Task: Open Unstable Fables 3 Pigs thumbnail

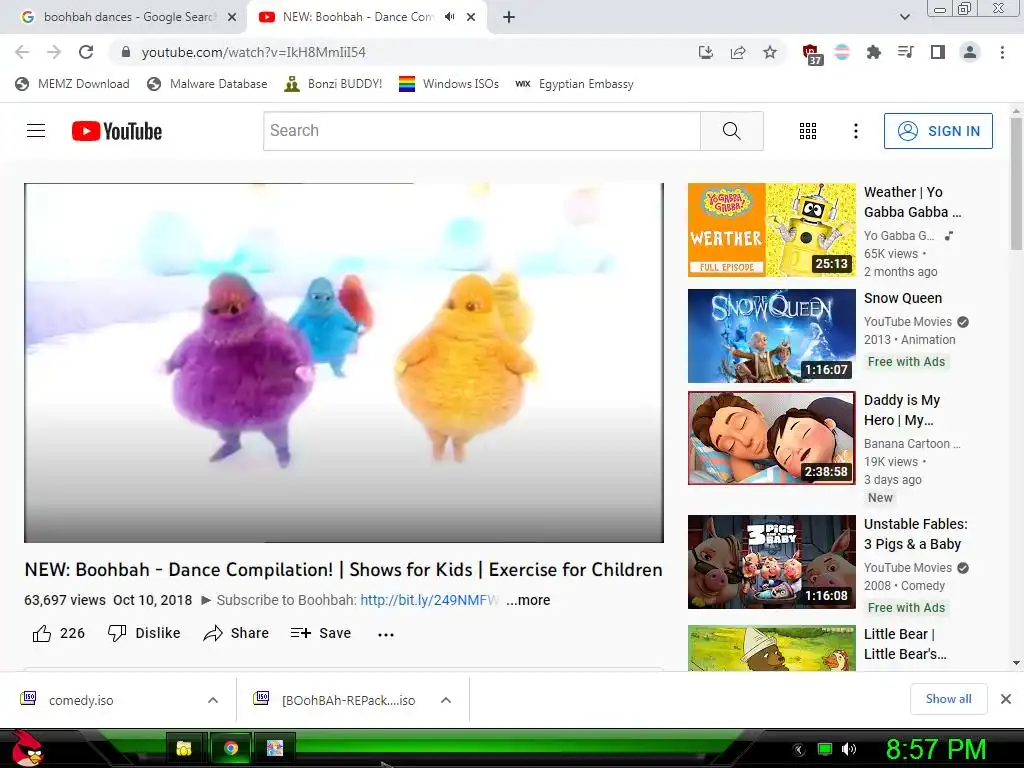Action: coord(771,562)
